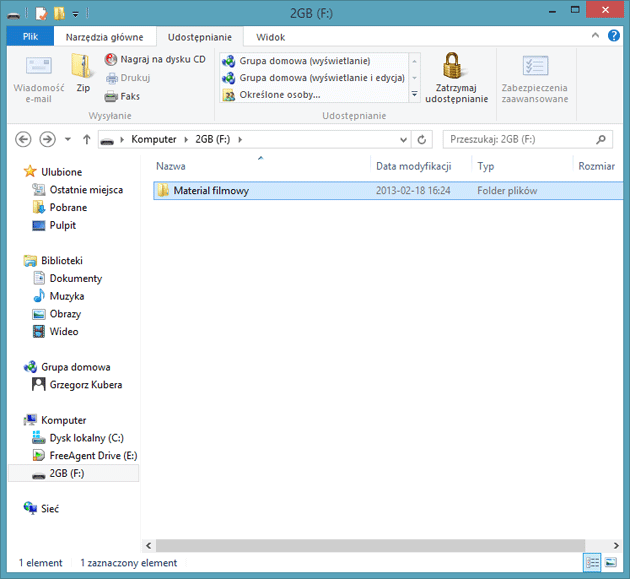Sort by the Nazwa column header

[x=261, y=166]
